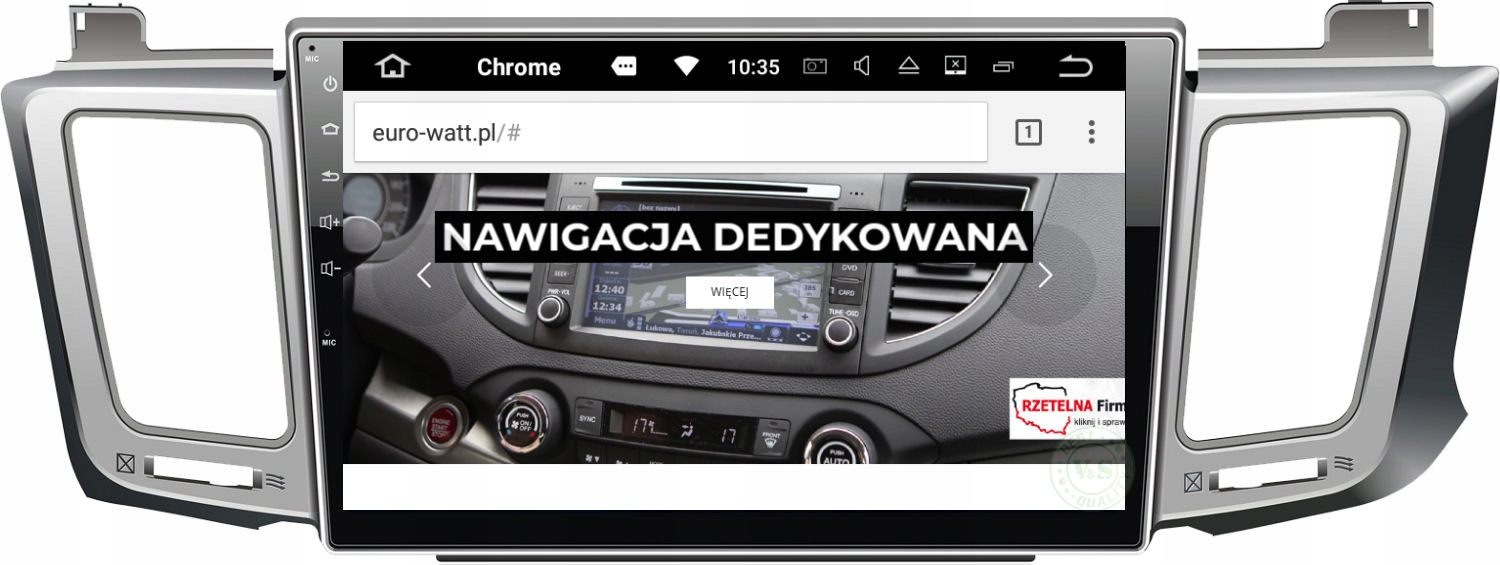1500x565 pixels.
Task: Open recent apps windows icon
Action: click(x=1003, y=67)
